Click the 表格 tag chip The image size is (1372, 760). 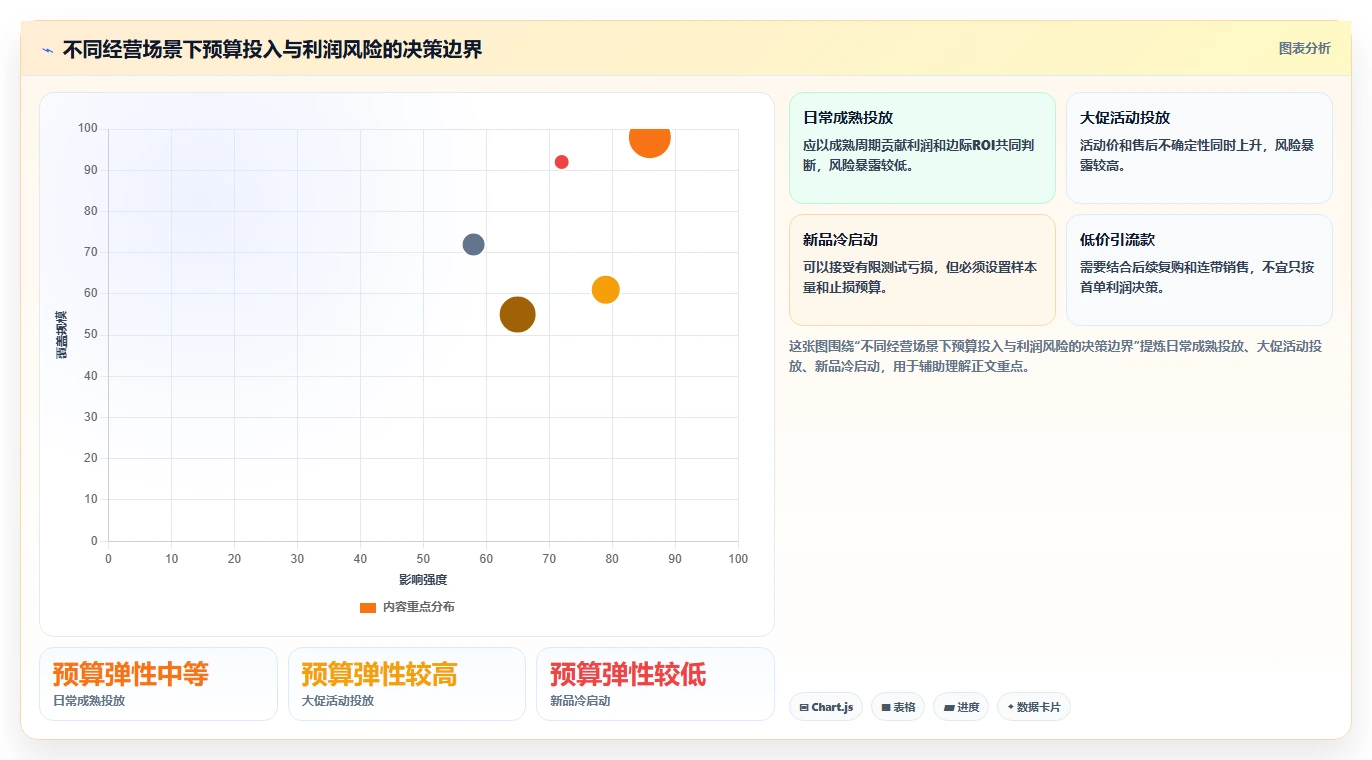pyautogui.click(x=898, y=707)
